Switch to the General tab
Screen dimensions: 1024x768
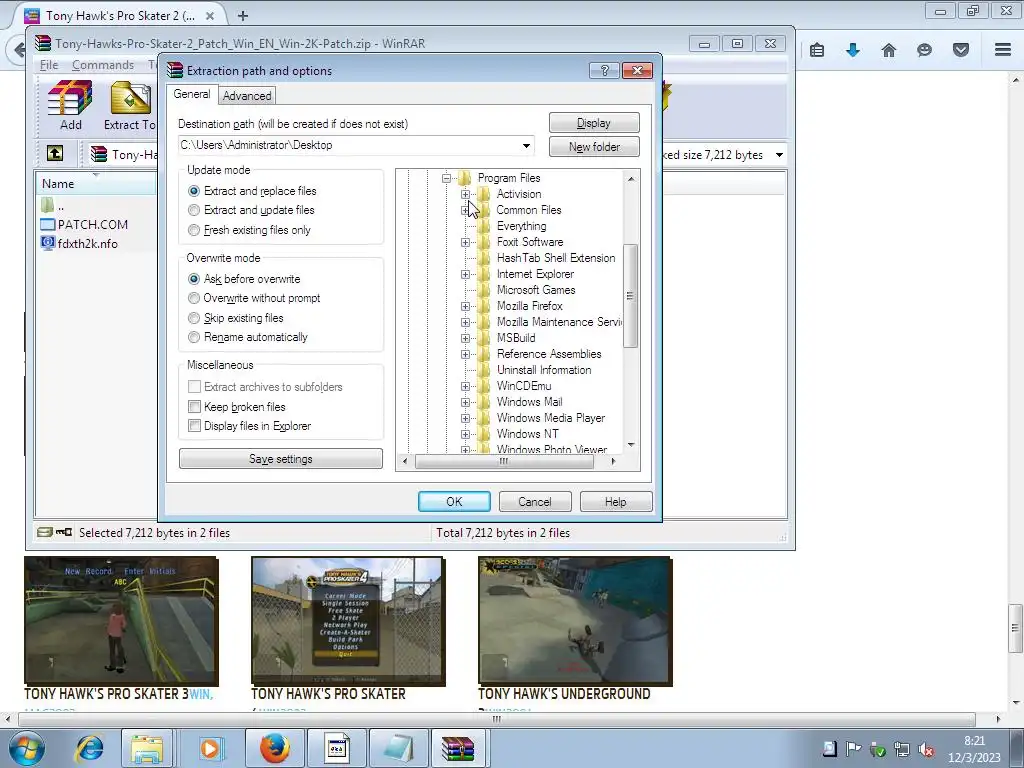click(x=191, y=94)
